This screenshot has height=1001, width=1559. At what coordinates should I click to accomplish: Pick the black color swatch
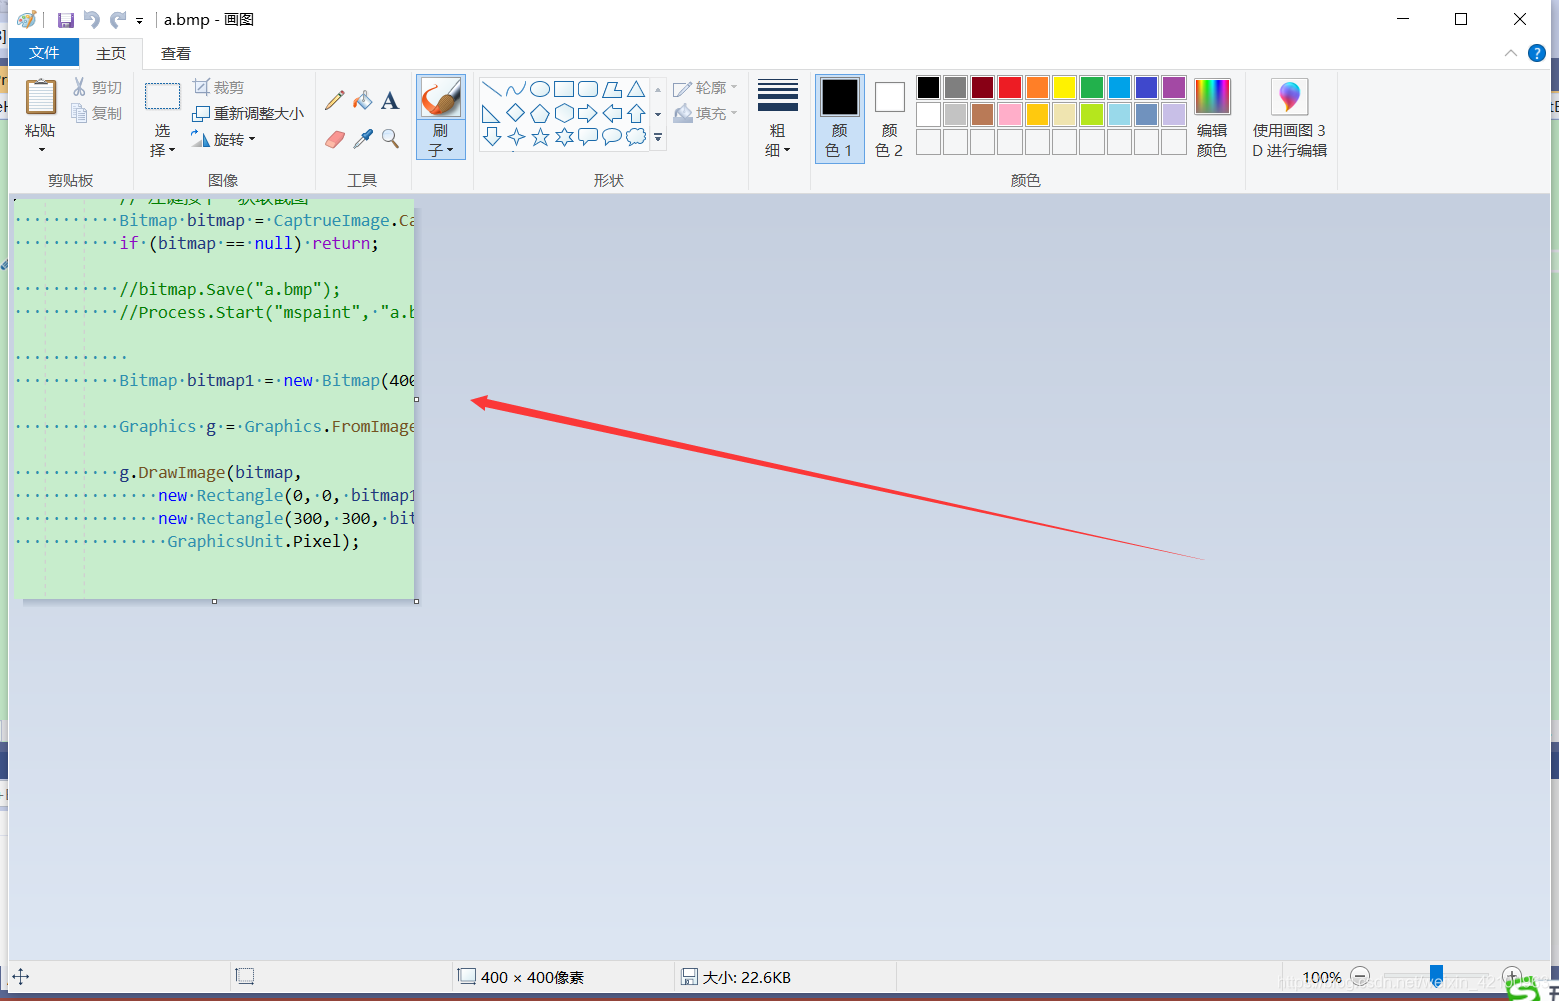(x=929, y=88)
